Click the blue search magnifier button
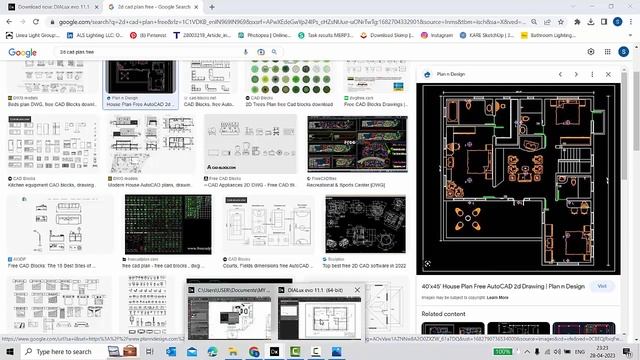Image resolution: width=640 pixels, height=360 pixels. click(274, 52)
